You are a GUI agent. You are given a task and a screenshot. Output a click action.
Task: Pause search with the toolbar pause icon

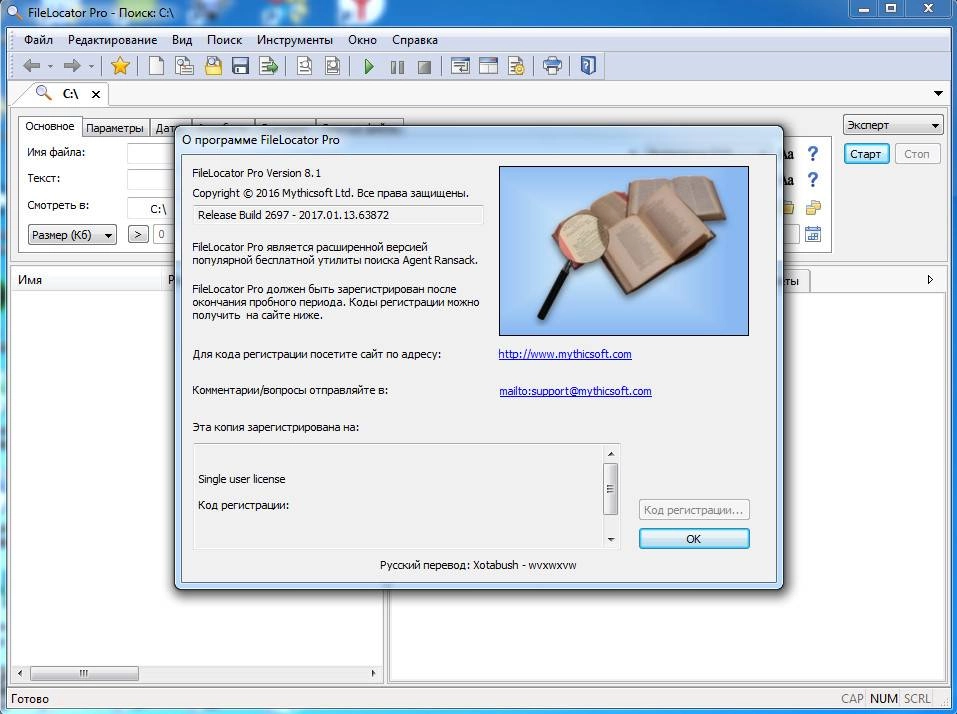397,67
